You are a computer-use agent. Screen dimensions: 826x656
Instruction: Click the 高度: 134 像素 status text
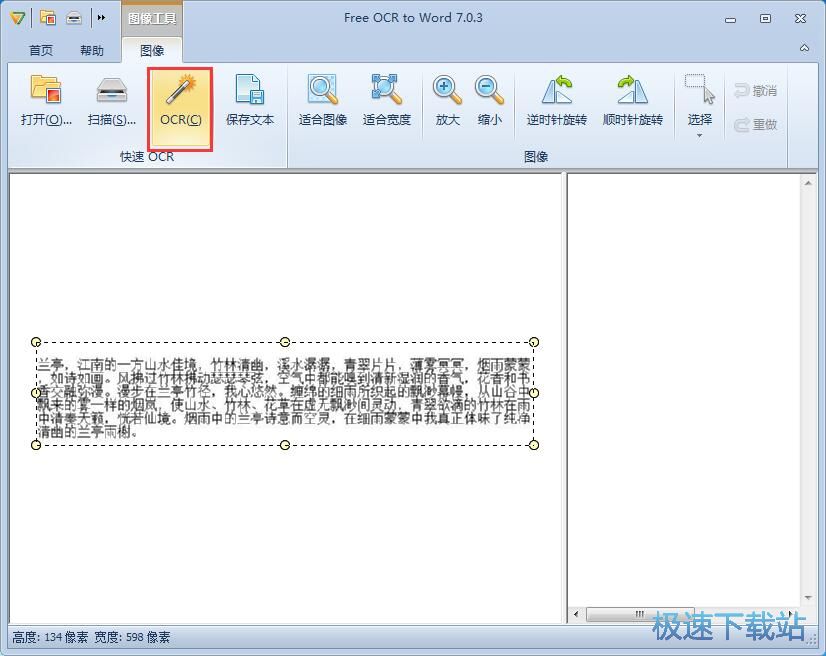coord(50,638)
